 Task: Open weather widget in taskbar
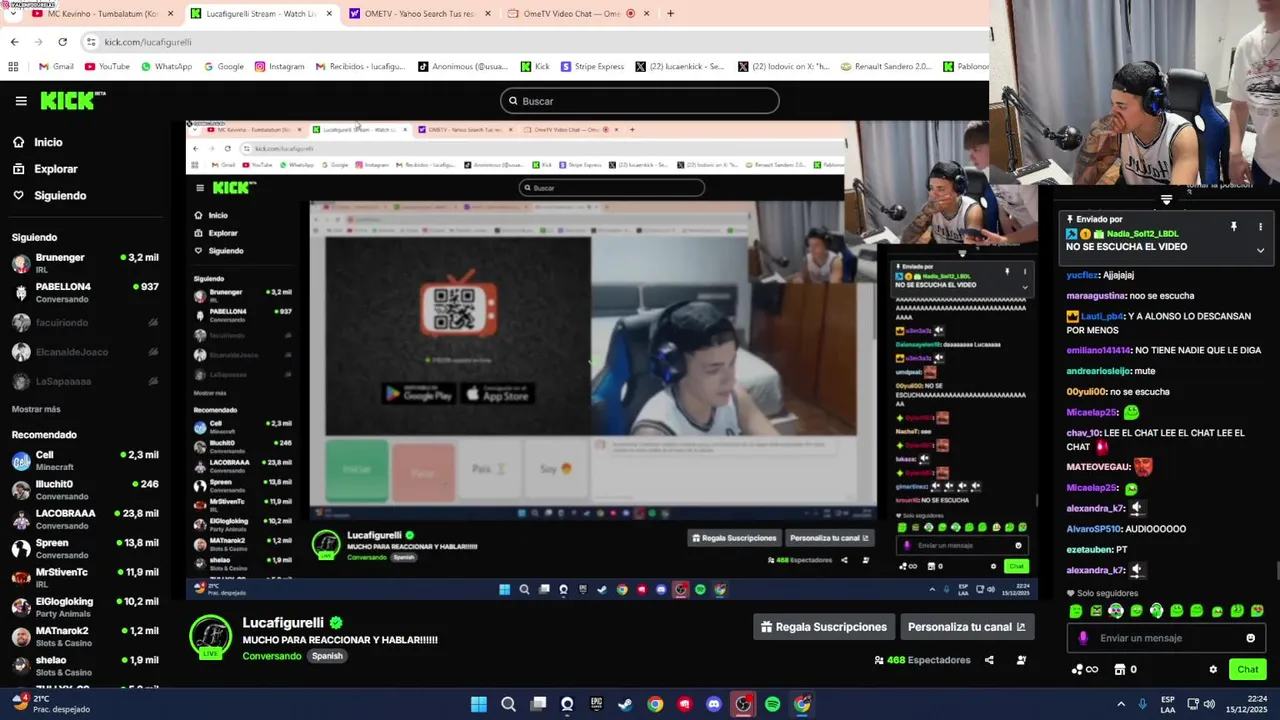click(x=50, y=704)
